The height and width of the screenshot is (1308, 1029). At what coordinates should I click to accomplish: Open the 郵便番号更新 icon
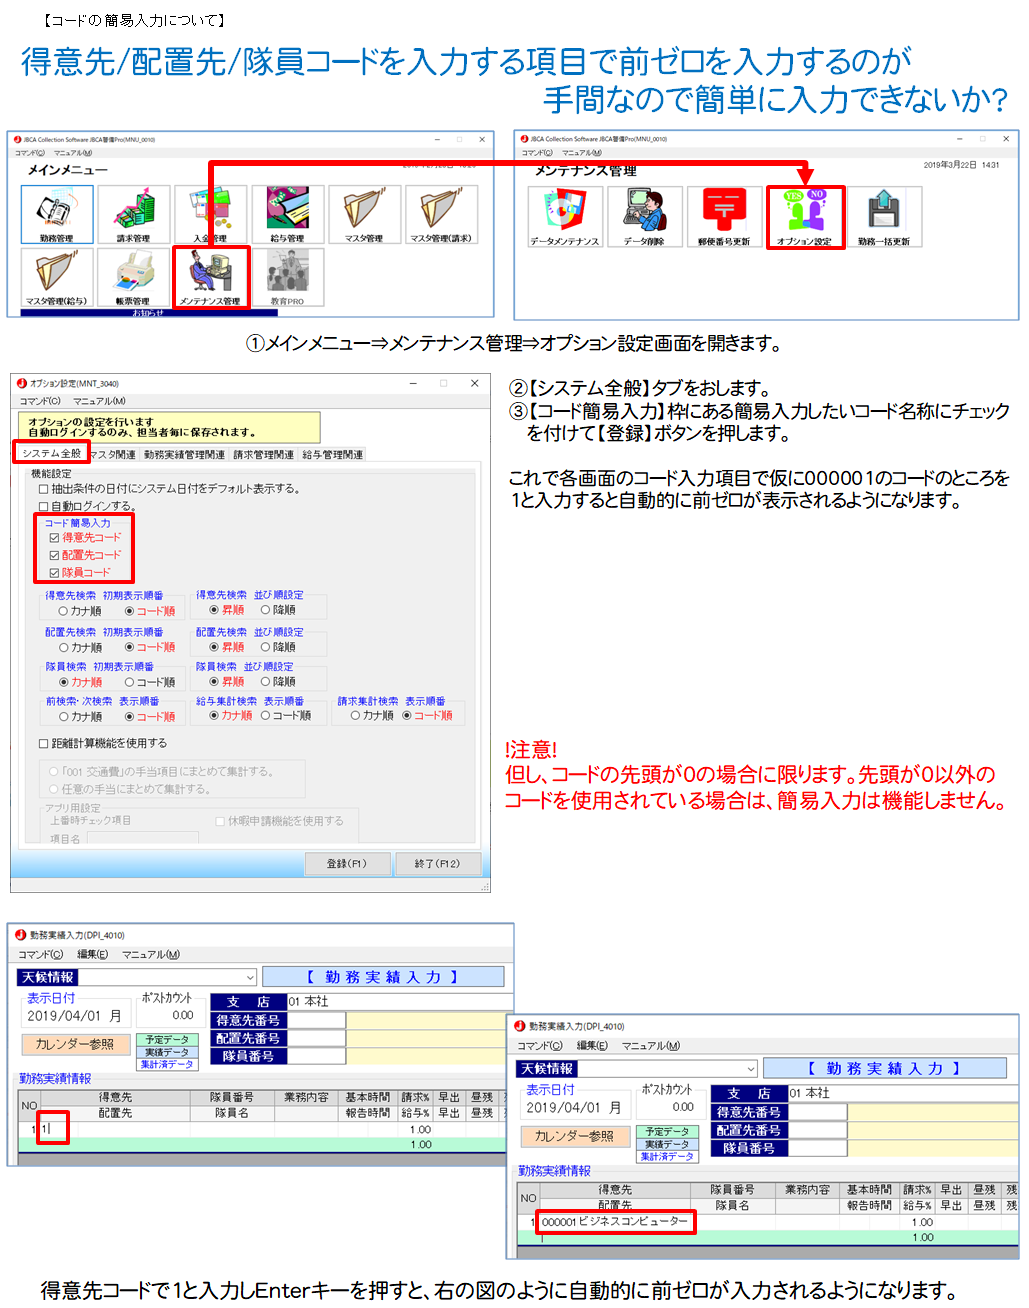(724, 216)
